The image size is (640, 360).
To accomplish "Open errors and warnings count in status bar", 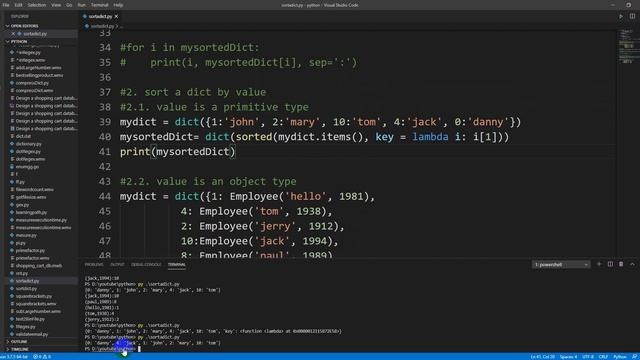I will 42,357.
